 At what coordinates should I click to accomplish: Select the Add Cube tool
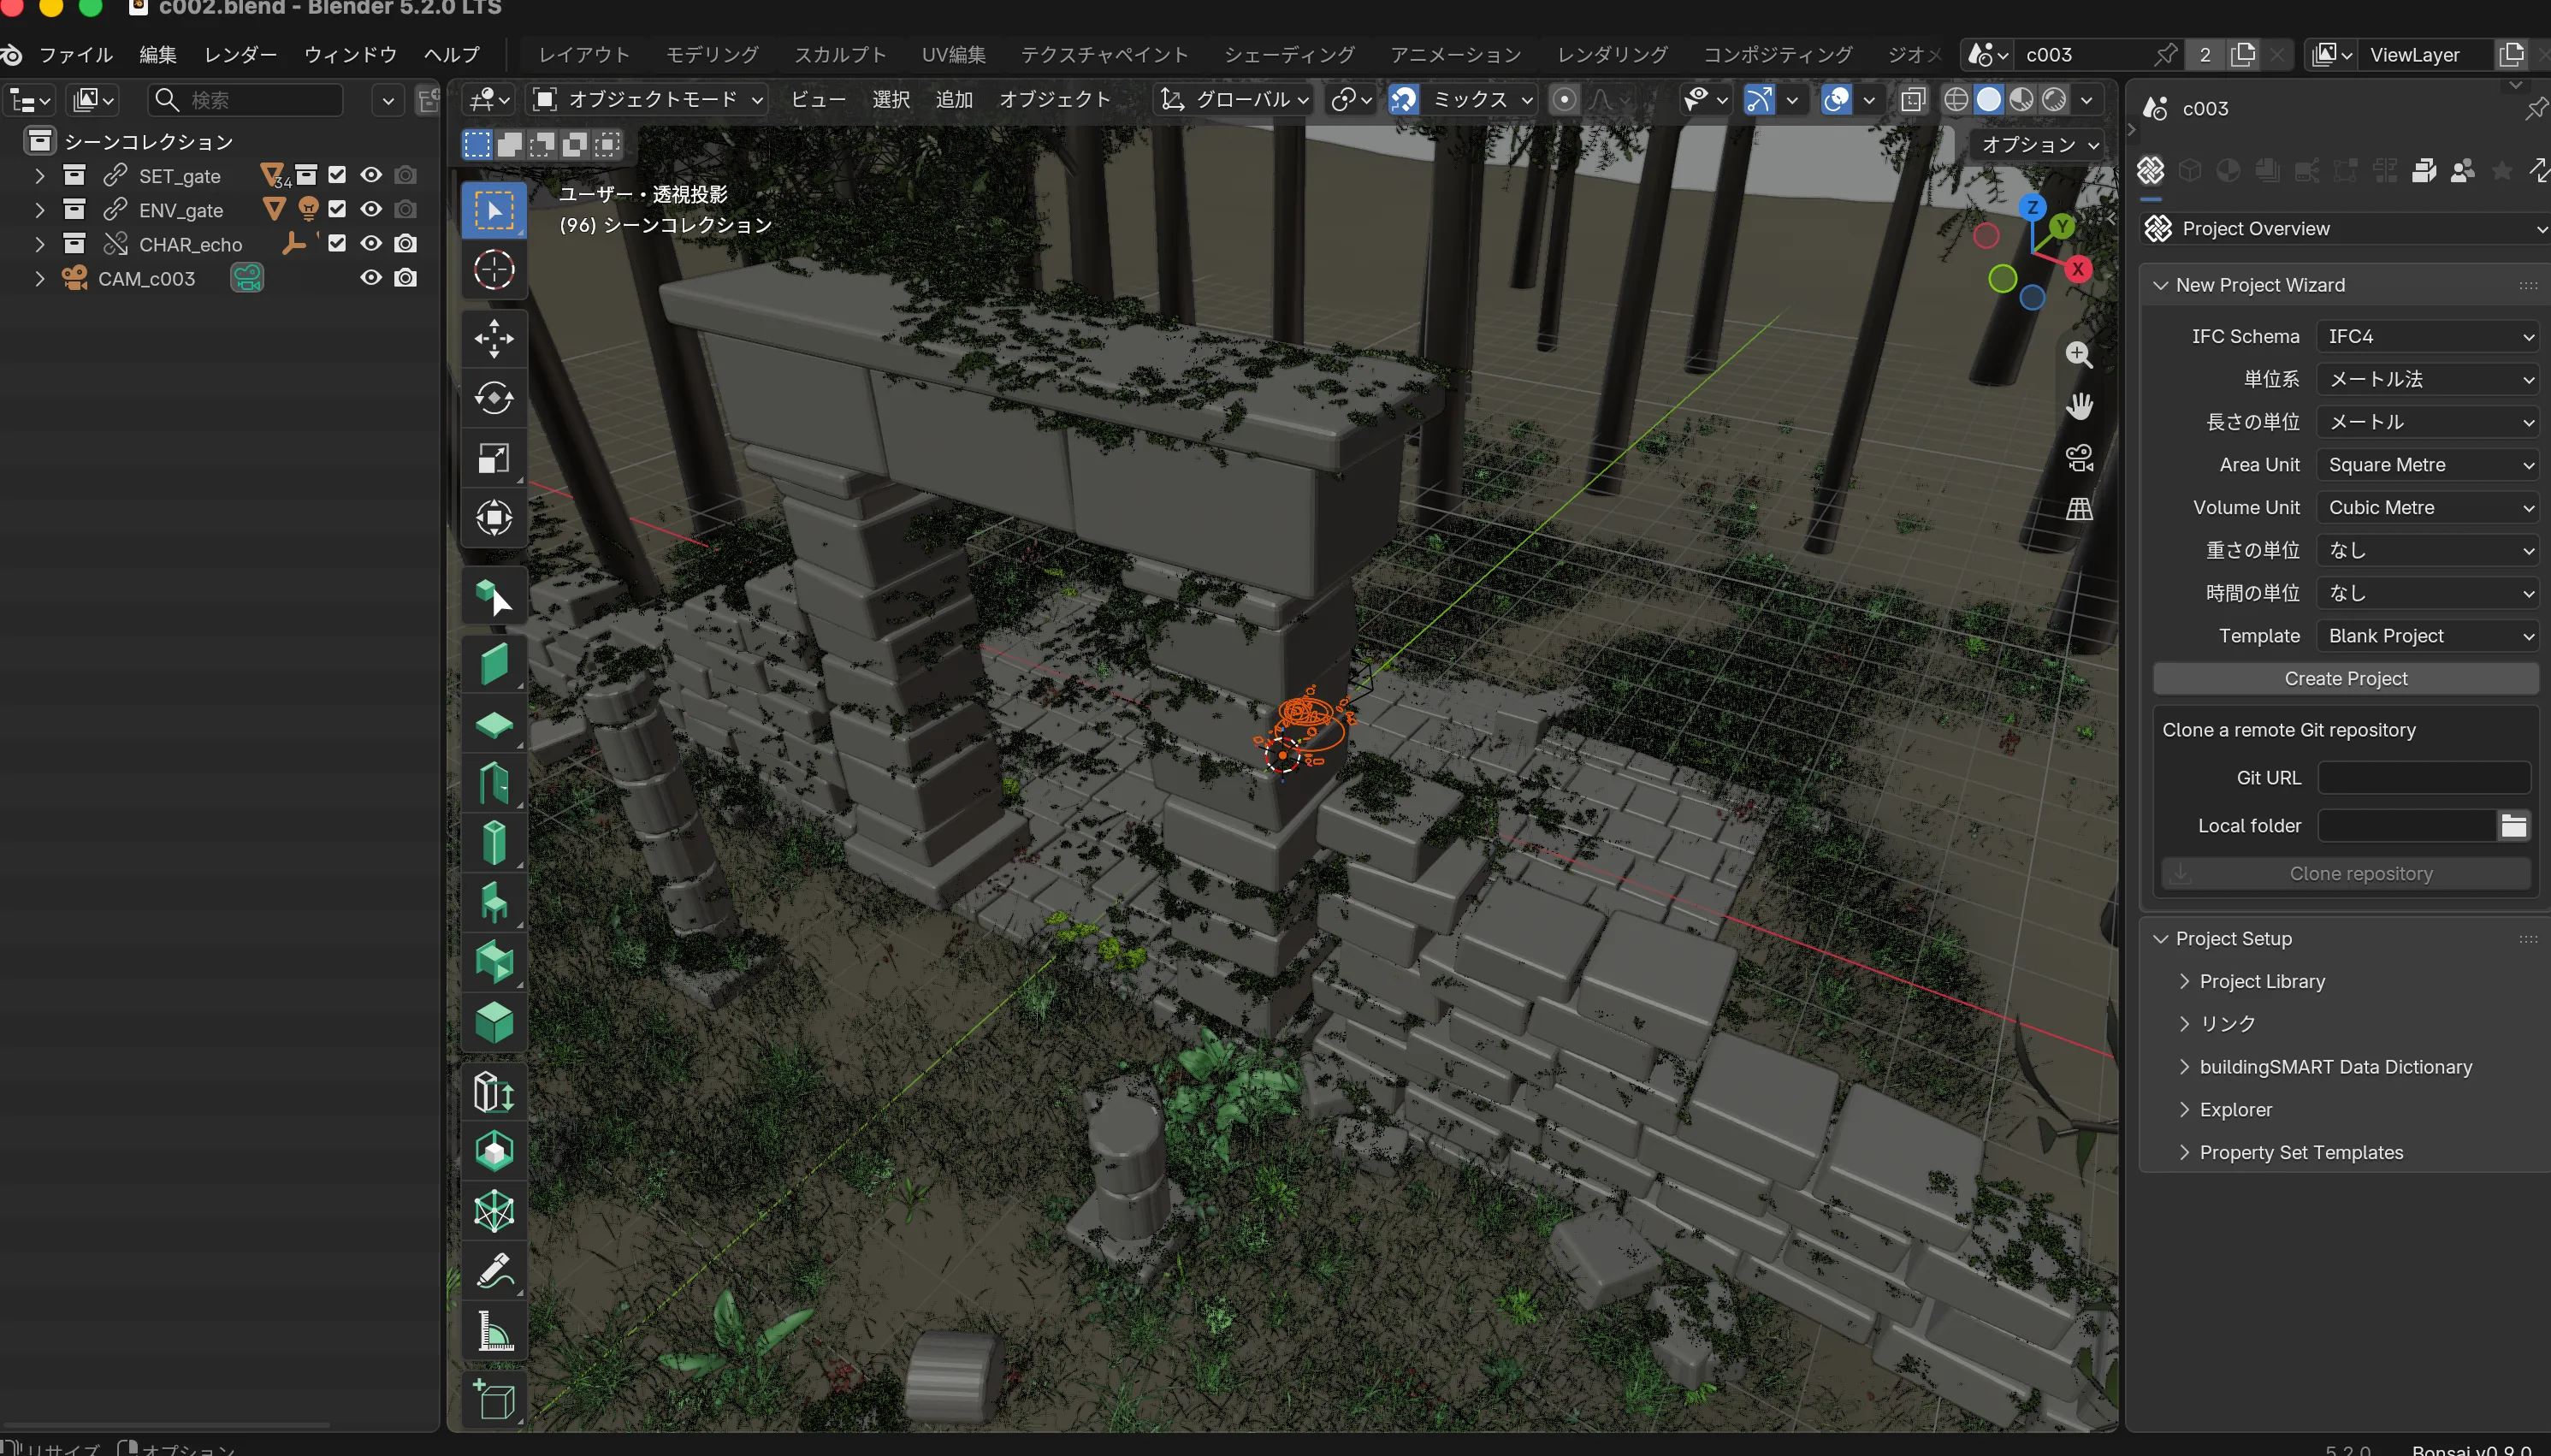tap(494, 1399)
